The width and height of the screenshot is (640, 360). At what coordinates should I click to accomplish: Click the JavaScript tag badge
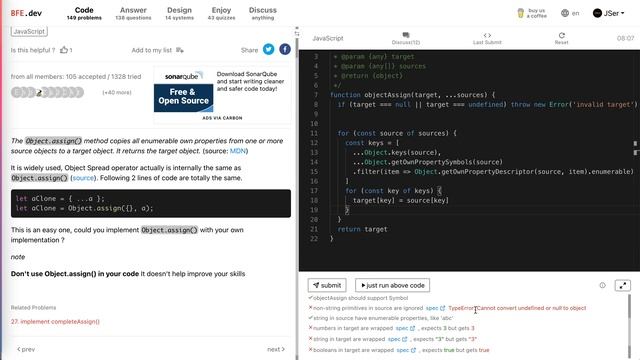tap(29, 31)
